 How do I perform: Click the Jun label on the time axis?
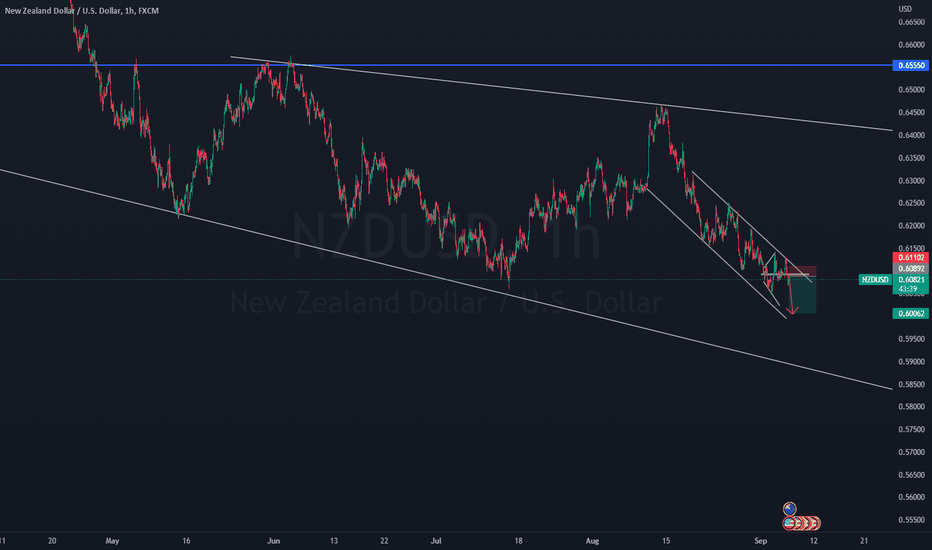pos(273,541)
